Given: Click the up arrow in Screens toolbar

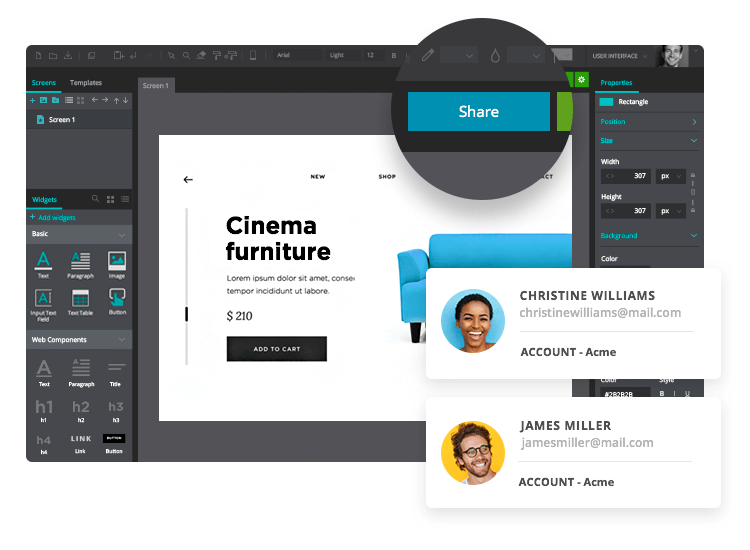Looking at the screenshot, I should [116, 100].
